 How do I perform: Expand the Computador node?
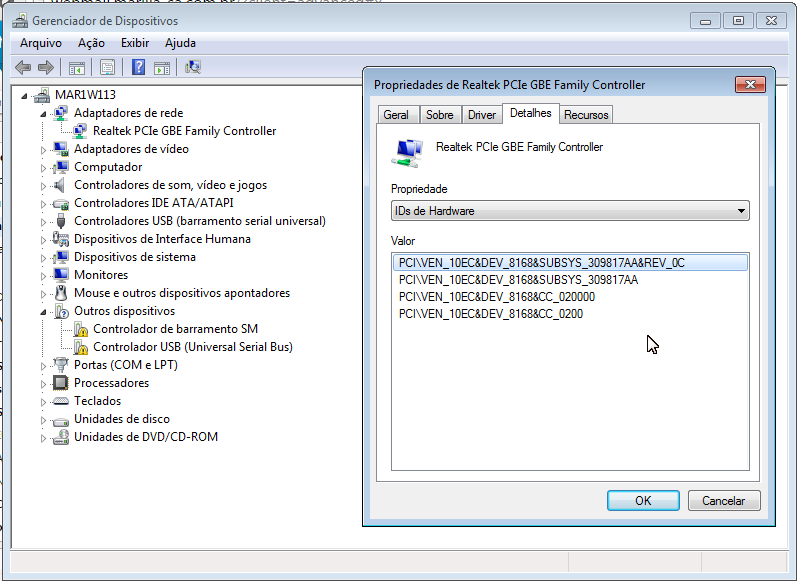tap(43, 168)
